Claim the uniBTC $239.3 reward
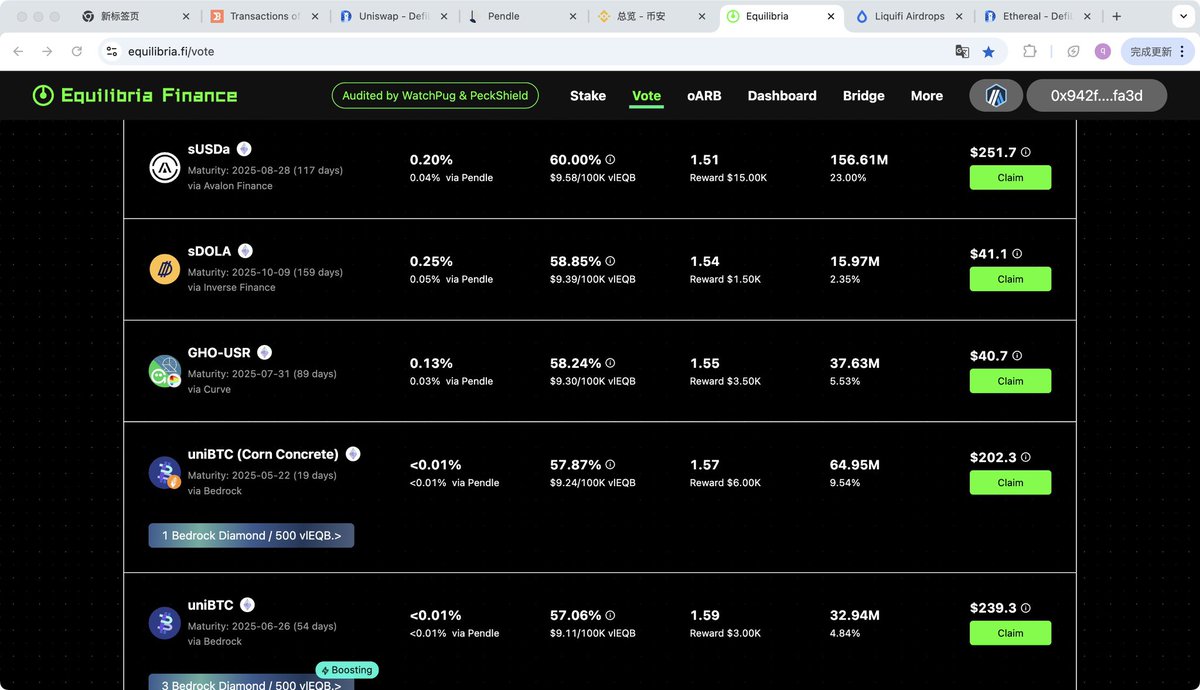1200x690 pixels. [x=1010, y=633]
